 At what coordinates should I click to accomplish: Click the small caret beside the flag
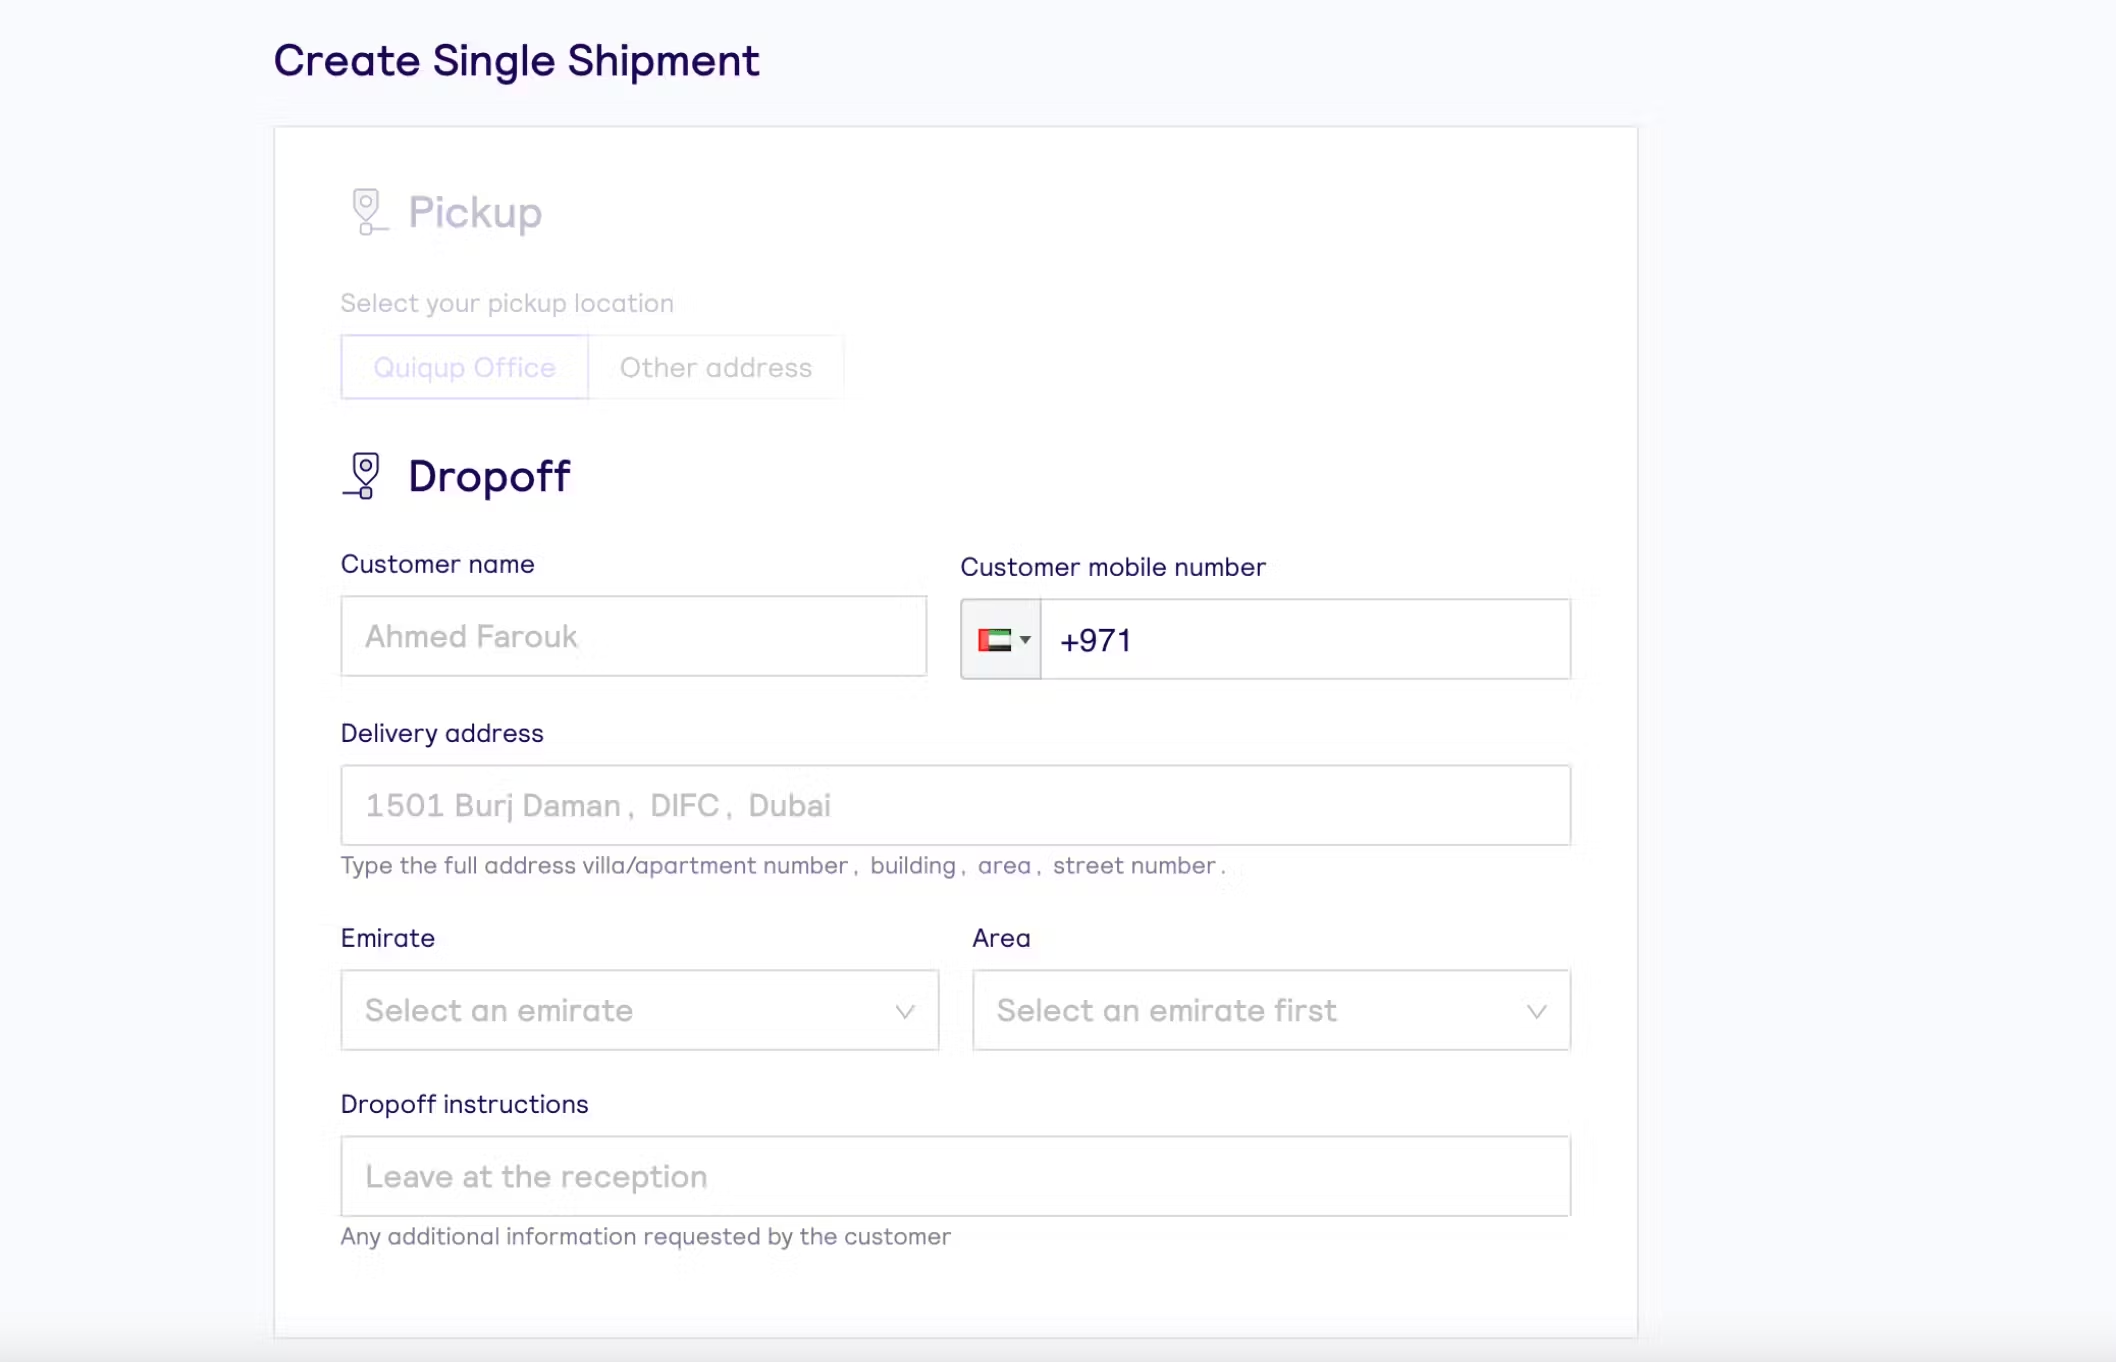pos(1025,640)
